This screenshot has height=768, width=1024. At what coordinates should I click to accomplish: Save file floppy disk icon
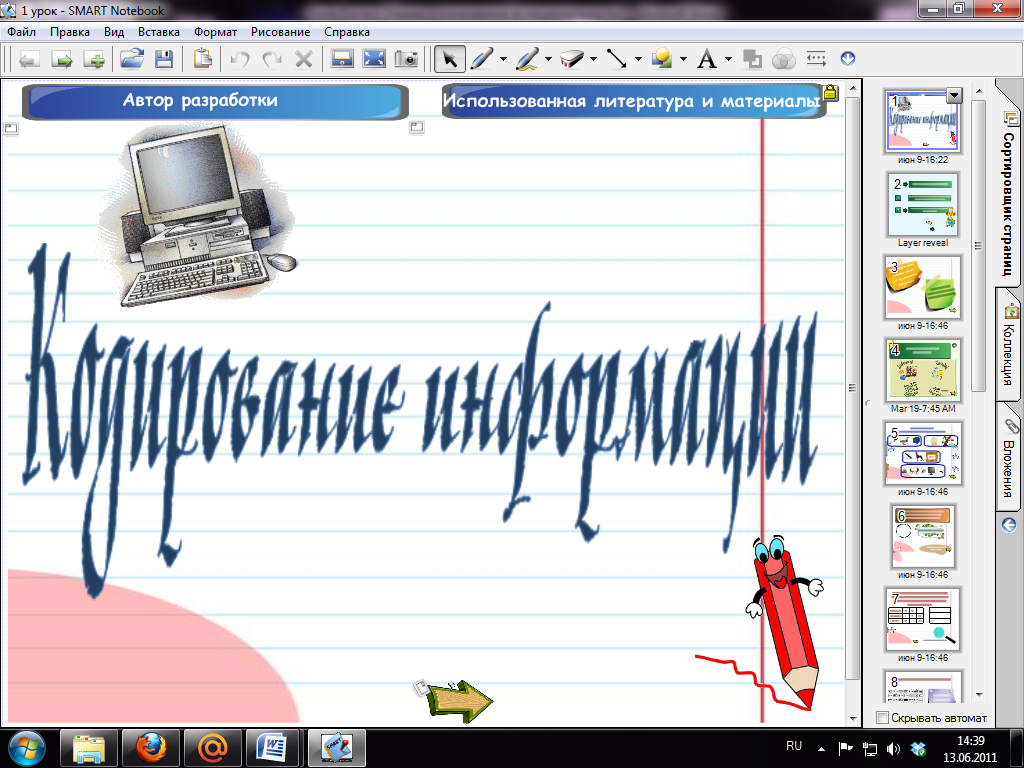pyautogui.click(x=164, y=59)
